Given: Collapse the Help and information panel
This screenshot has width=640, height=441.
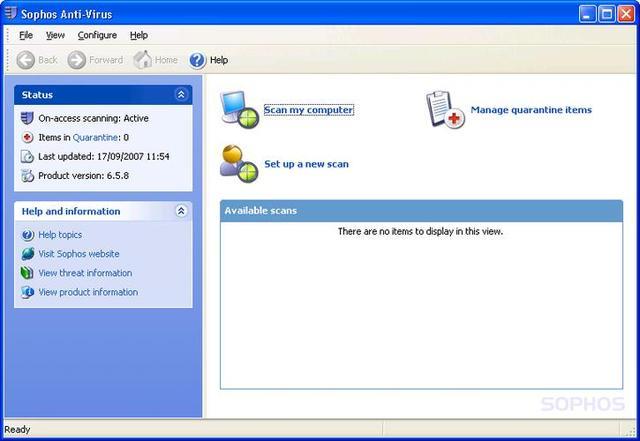Looking at the screenshot, I should [181, 211].
